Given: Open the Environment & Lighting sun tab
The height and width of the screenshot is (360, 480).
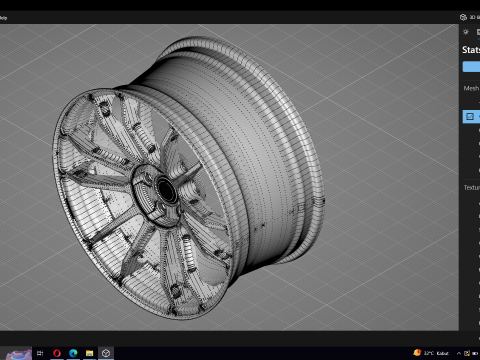Looking at the screenshot, I should [466, 32].
